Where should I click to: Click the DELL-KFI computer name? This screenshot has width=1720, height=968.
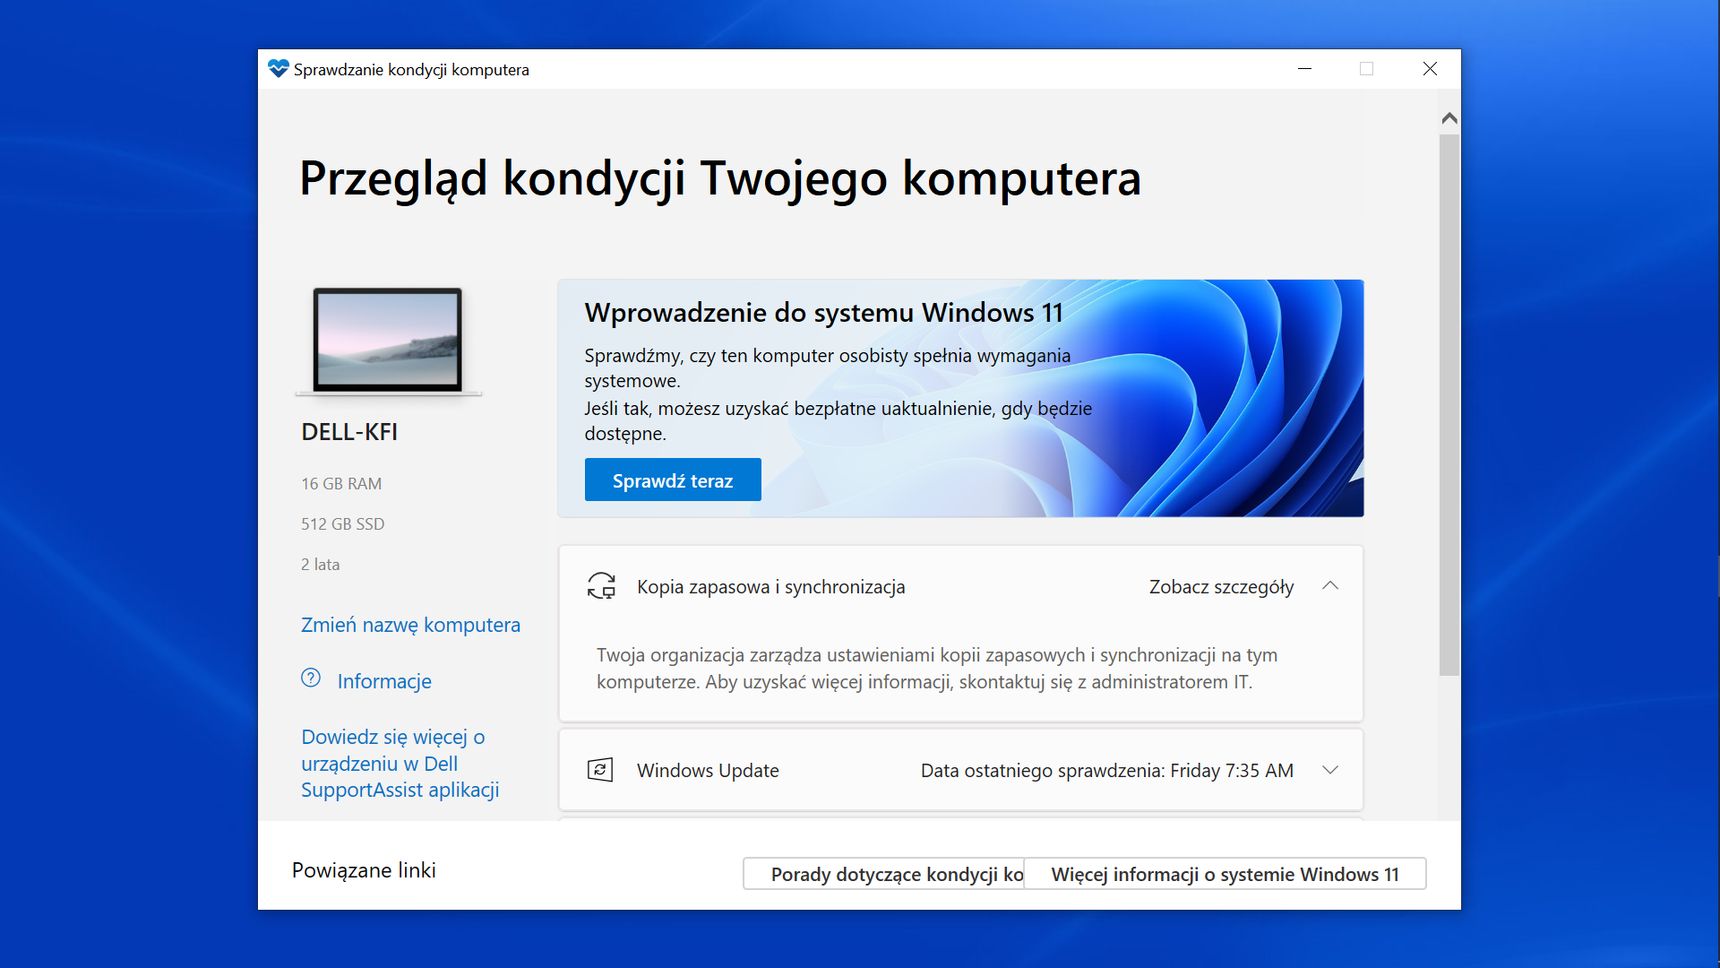tap(349, 432)
